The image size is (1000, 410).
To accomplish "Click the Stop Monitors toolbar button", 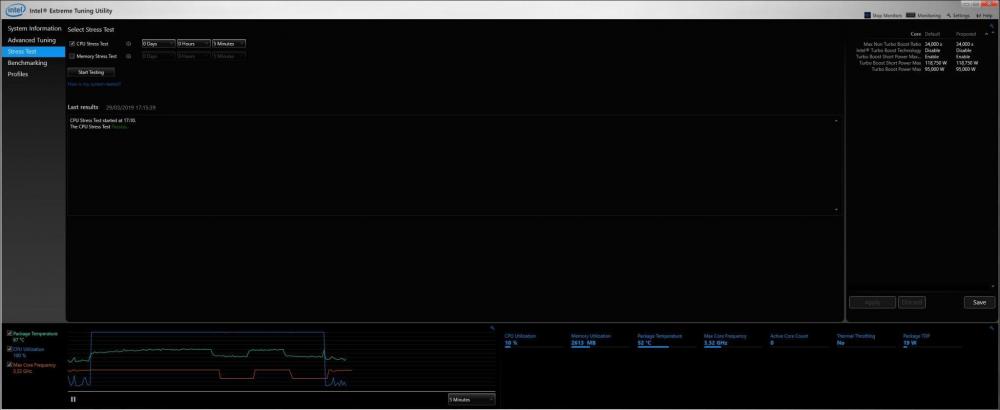I will [x=883, y=15].
